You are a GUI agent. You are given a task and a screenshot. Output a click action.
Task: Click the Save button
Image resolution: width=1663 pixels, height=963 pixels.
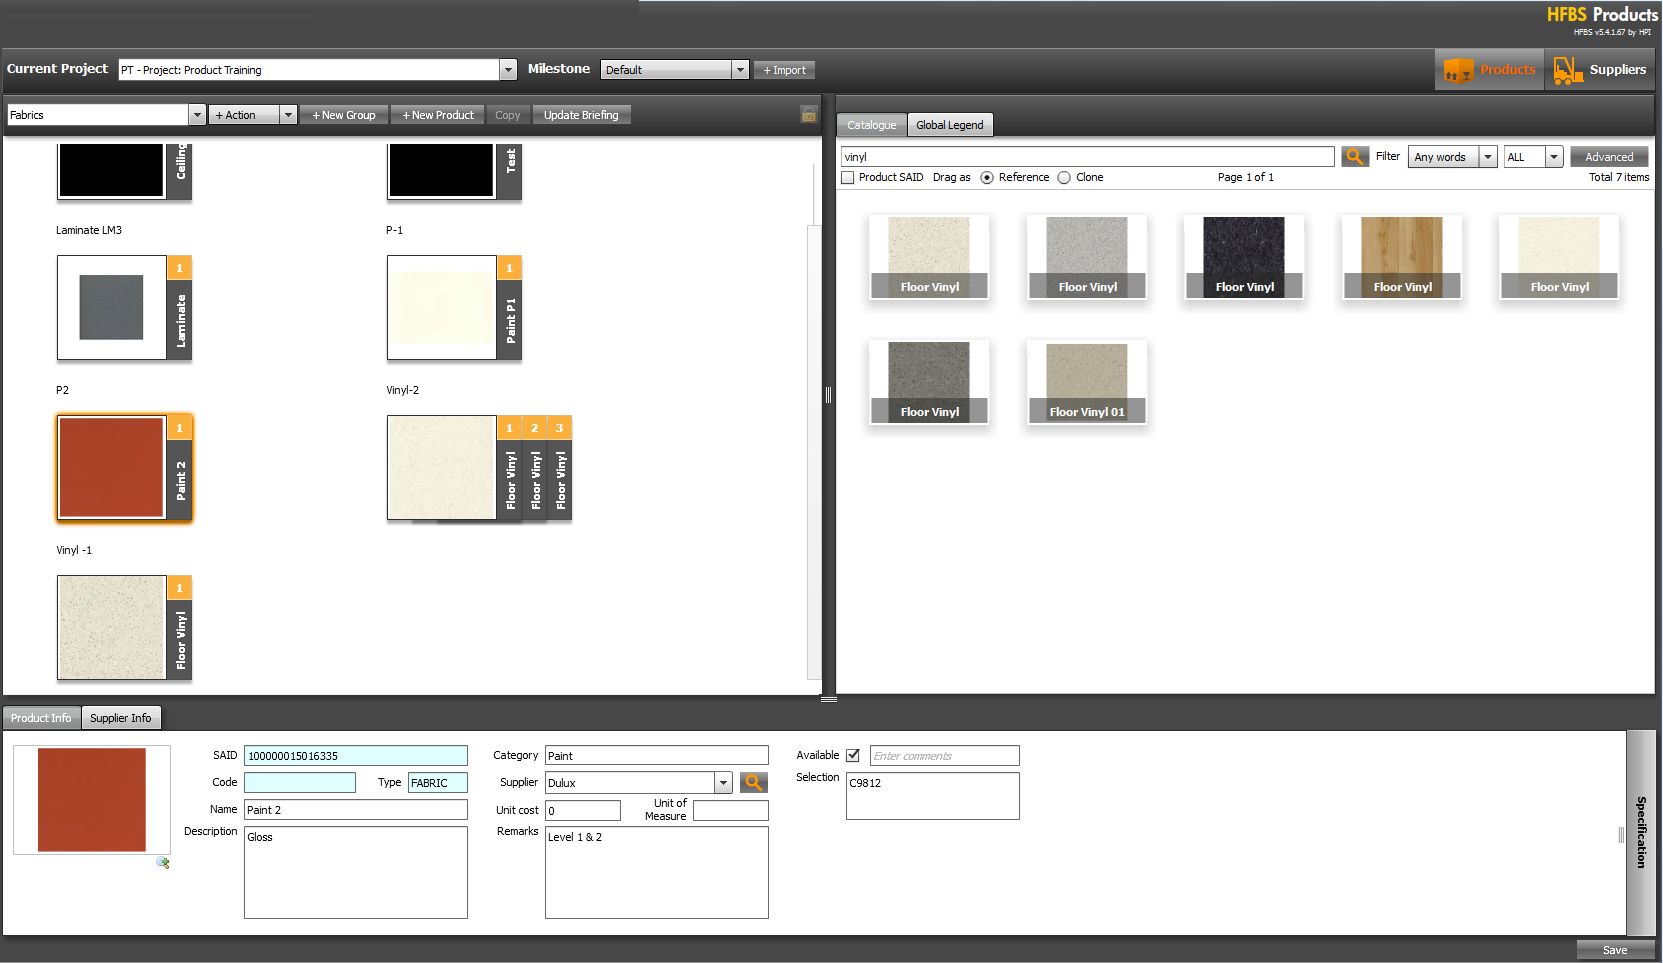pos(1615,950)
